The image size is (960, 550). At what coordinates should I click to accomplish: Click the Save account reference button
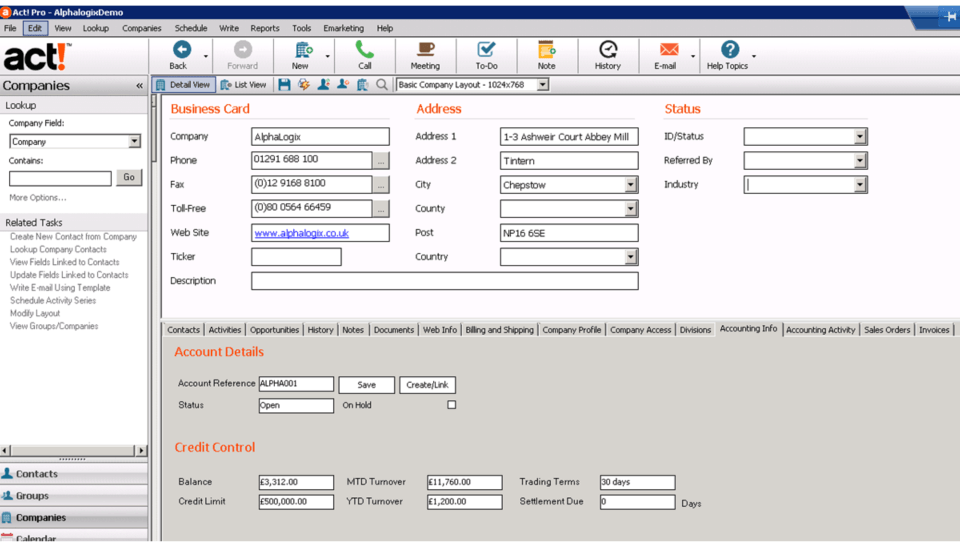pos(366,385)
